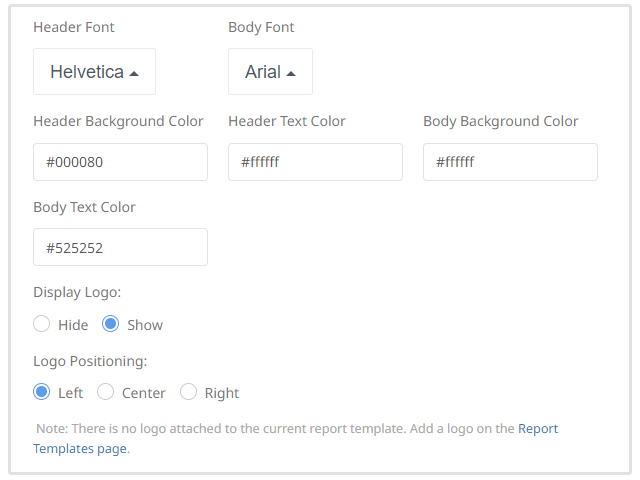Choose Center logo positioning radio button
Viewport: 640px width, 480px height.
tap(105, 392)
